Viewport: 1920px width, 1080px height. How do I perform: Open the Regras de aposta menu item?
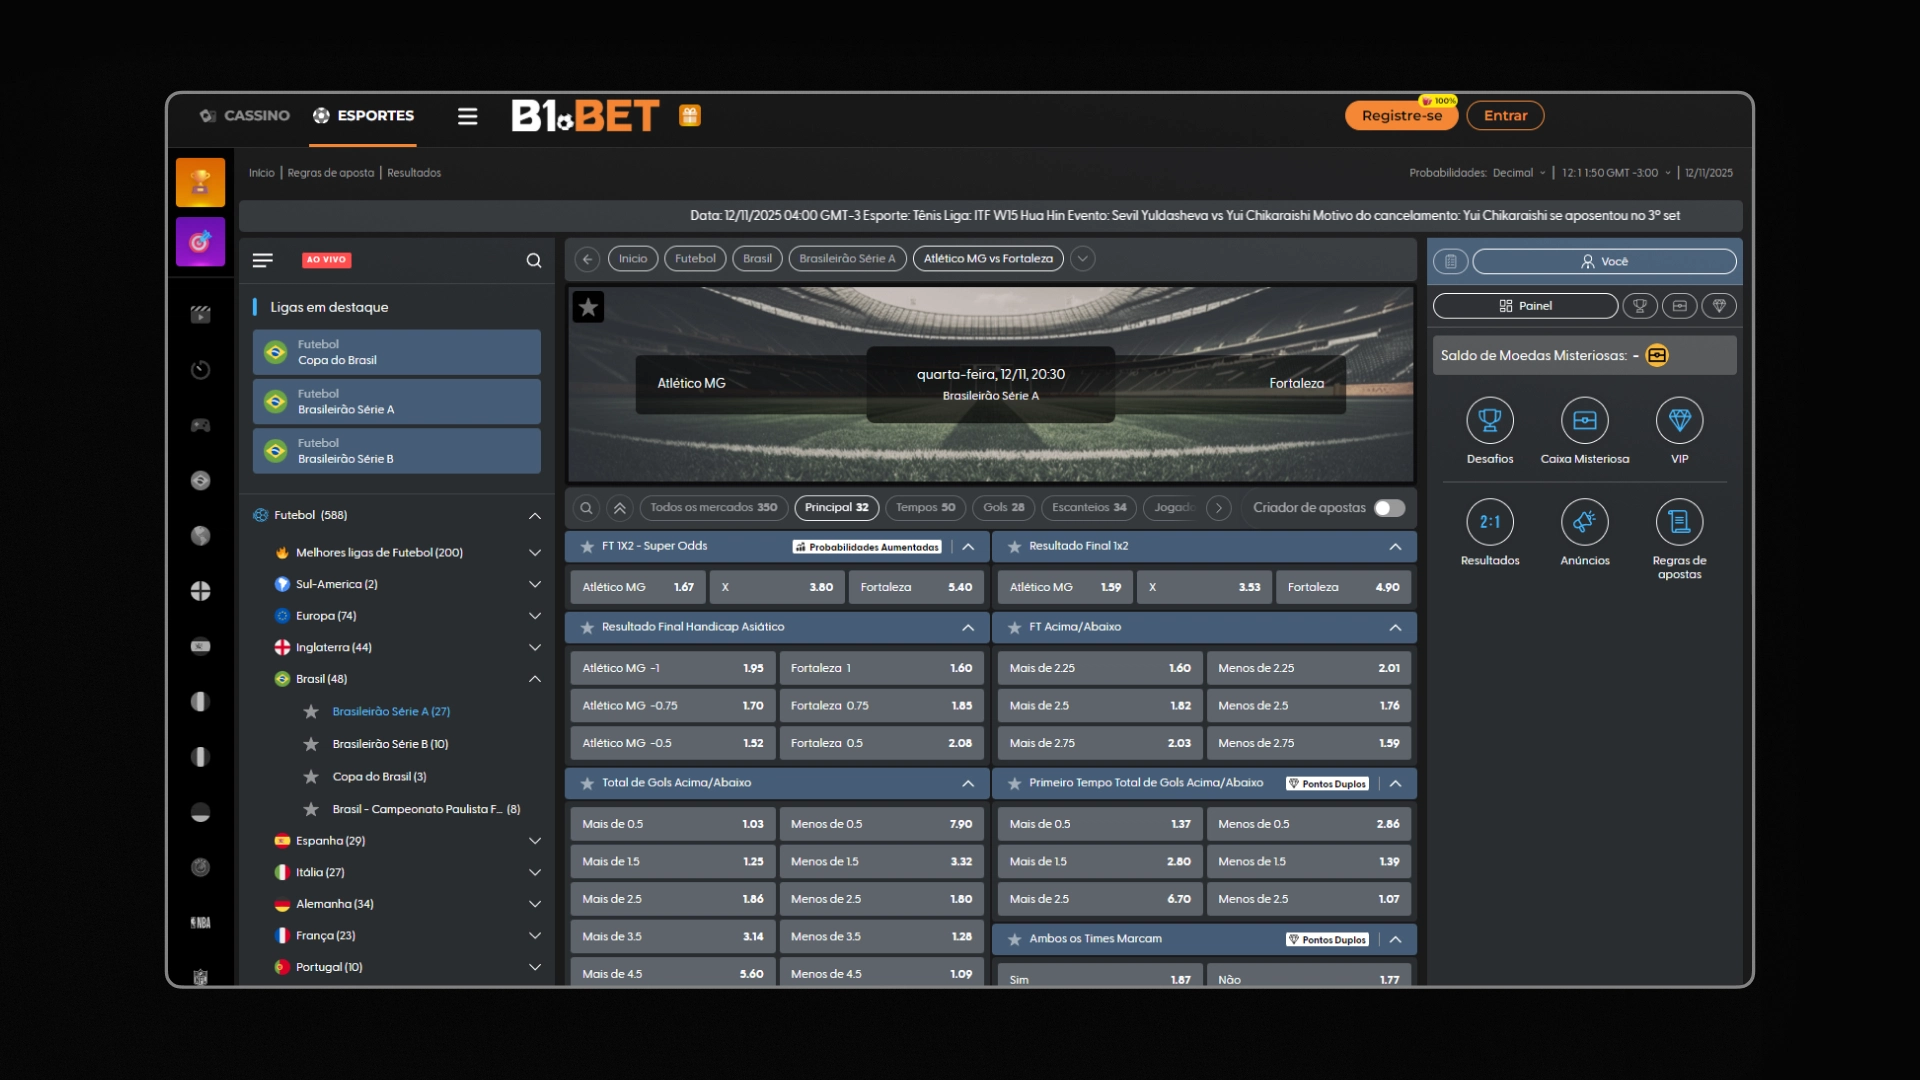331,172
